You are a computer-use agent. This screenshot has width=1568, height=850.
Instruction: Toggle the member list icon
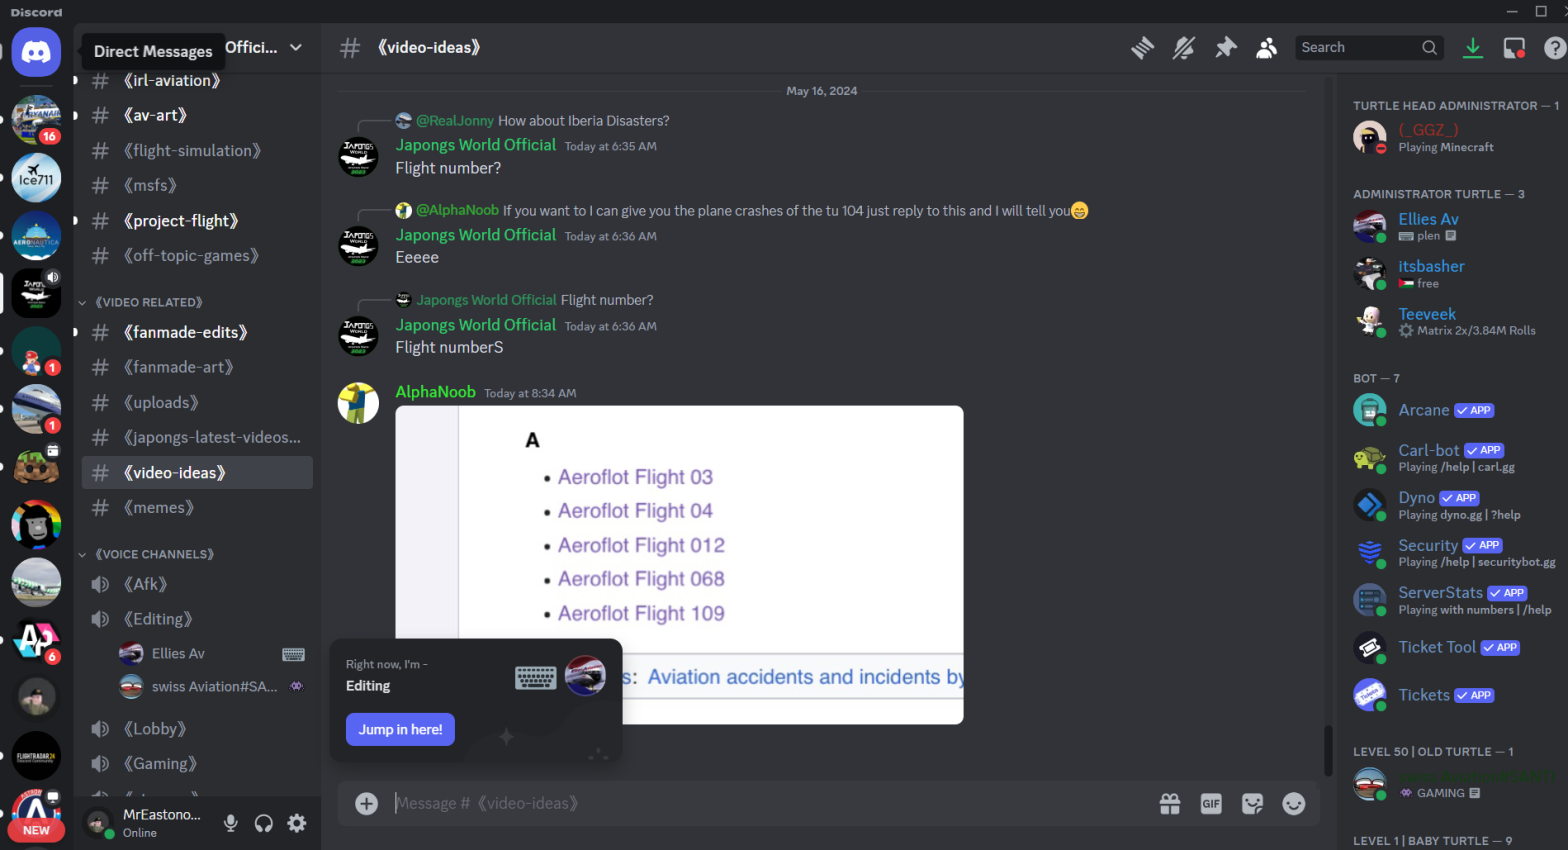point(1266,48)
